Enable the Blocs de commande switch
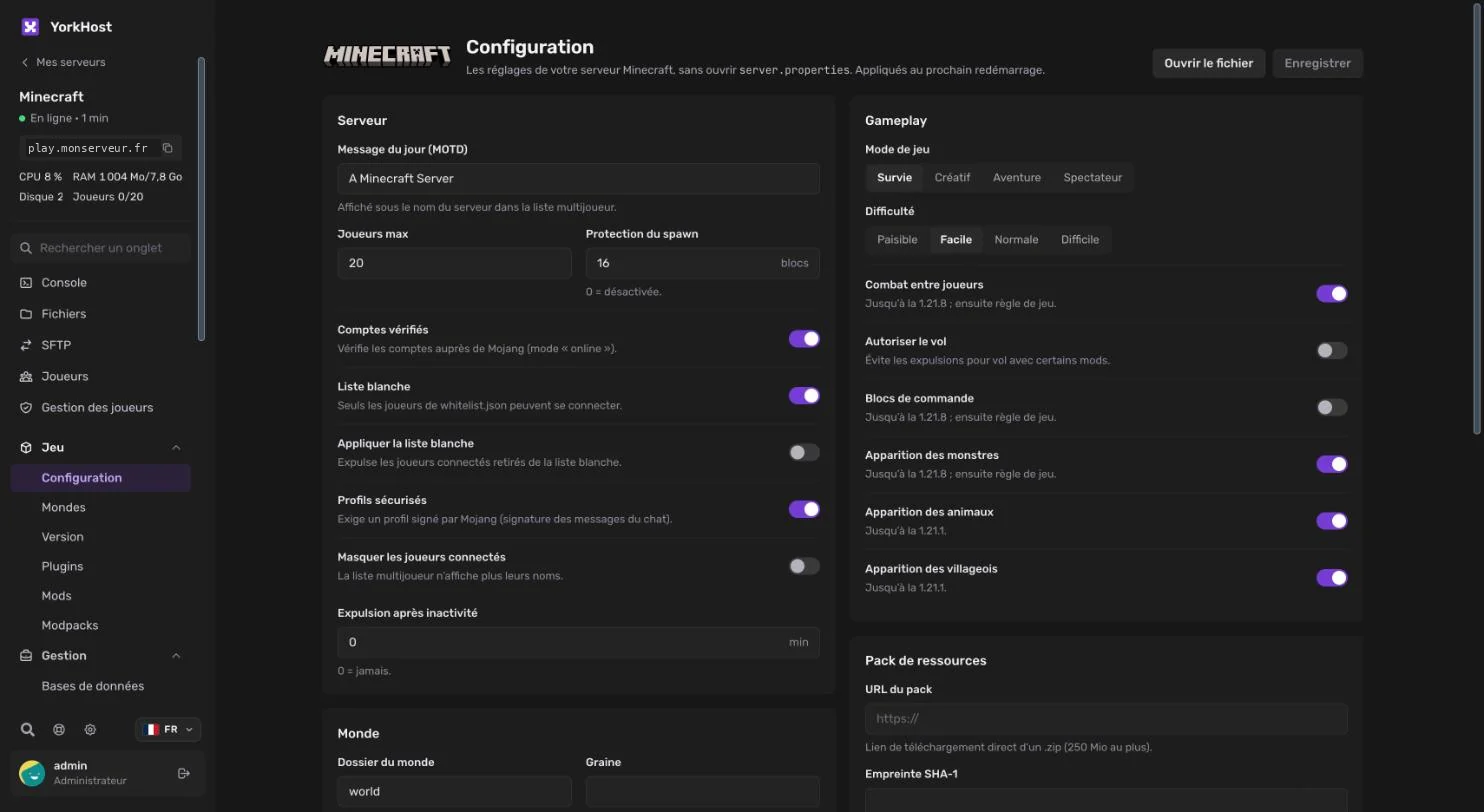The width and height of the screenshot is (1484, 812). coord(1331,408)
